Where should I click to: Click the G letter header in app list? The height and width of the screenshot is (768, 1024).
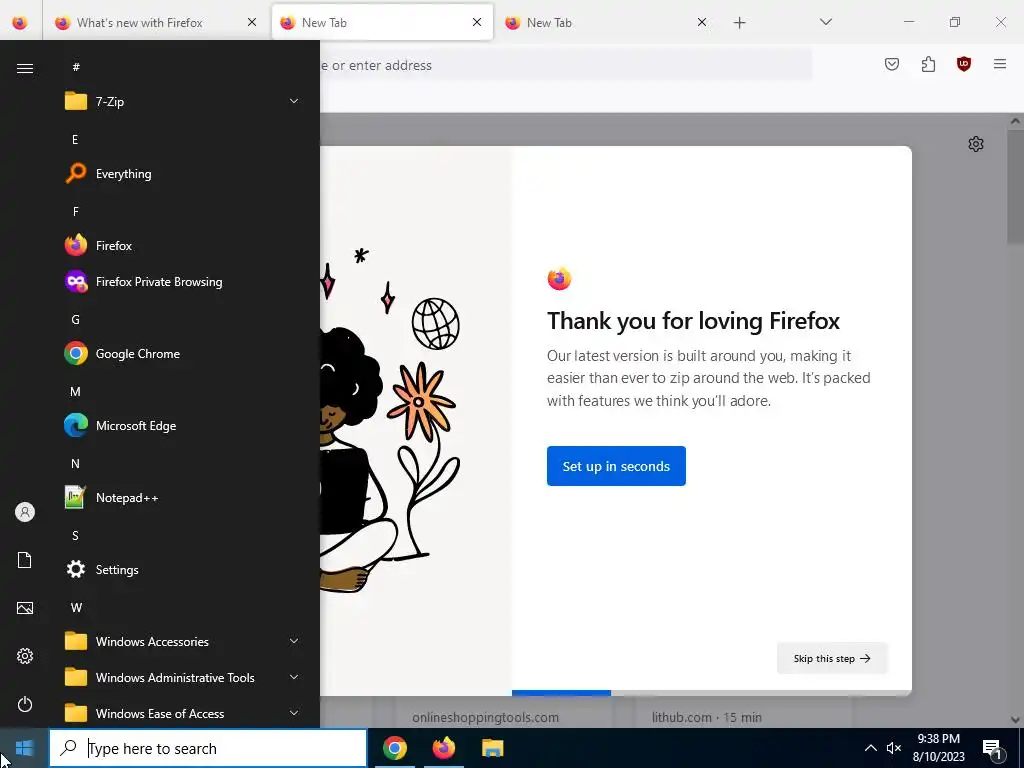[x=76, y=319]
